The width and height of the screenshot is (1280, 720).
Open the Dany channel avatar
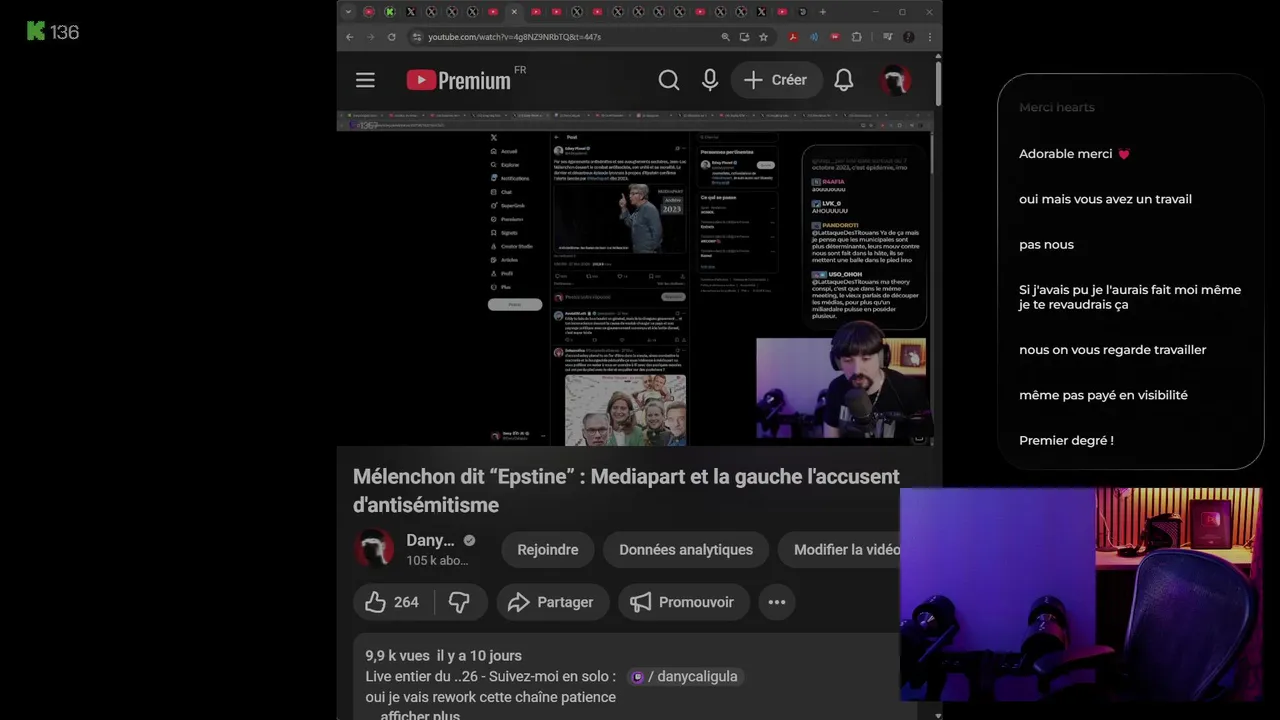pyautogui.click(x=375, y=549)
